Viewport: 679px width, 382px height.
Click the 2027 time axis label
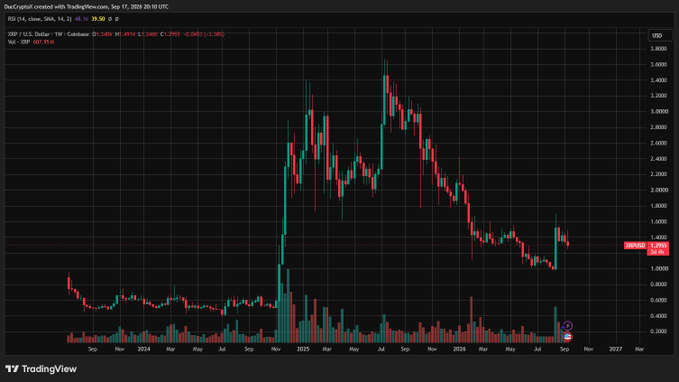click(616, 349)
